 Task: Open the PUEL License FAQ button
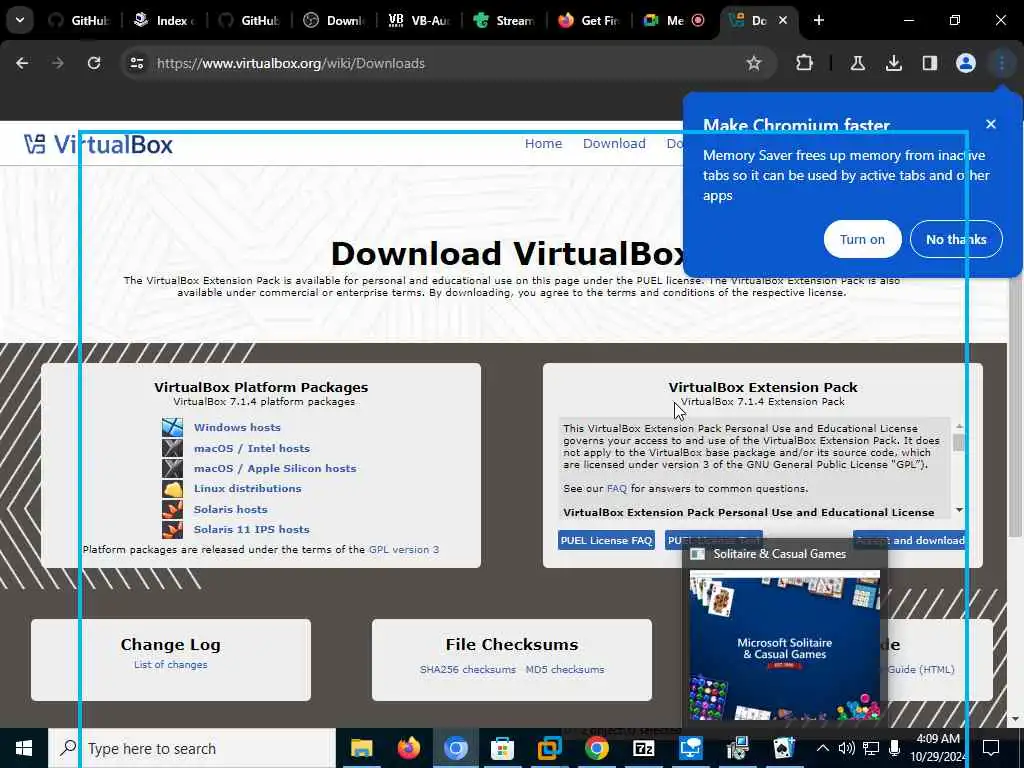pos(606,540)
